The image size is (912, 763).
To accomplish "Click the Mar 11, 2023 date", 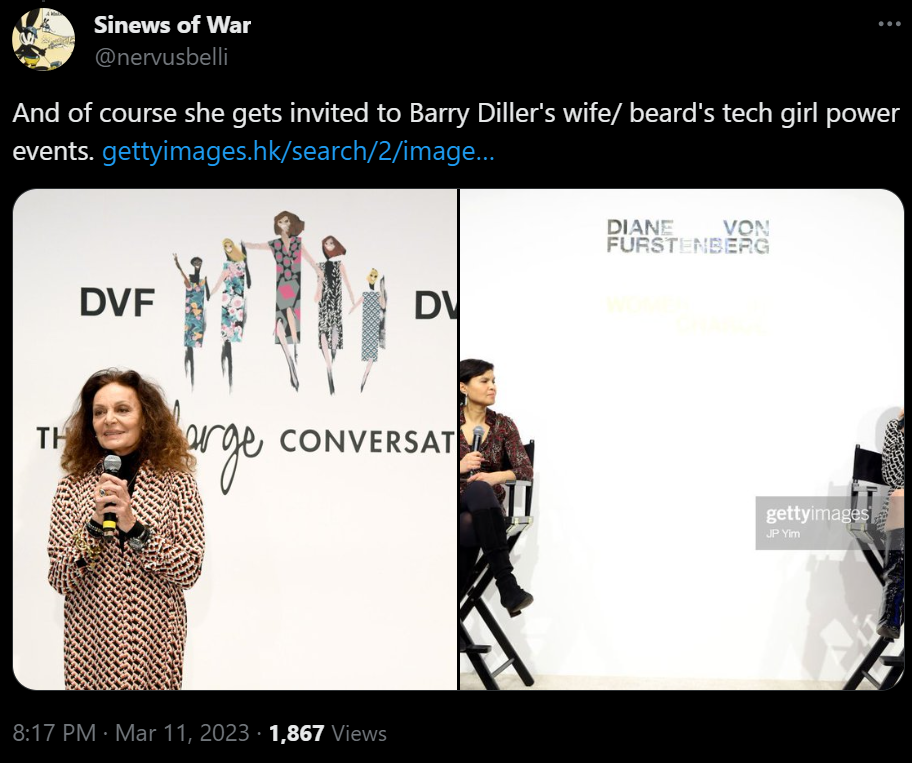I will [x=182, y=733].
